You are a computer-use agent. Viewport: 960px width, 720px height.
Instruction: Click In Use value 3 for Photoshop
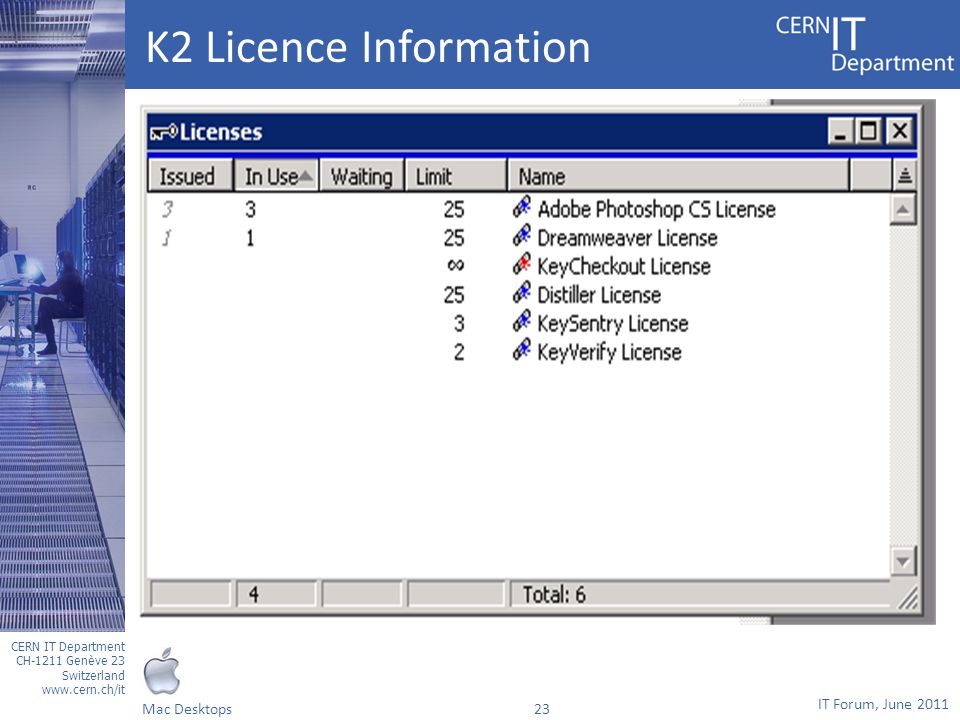pos(250,209)
